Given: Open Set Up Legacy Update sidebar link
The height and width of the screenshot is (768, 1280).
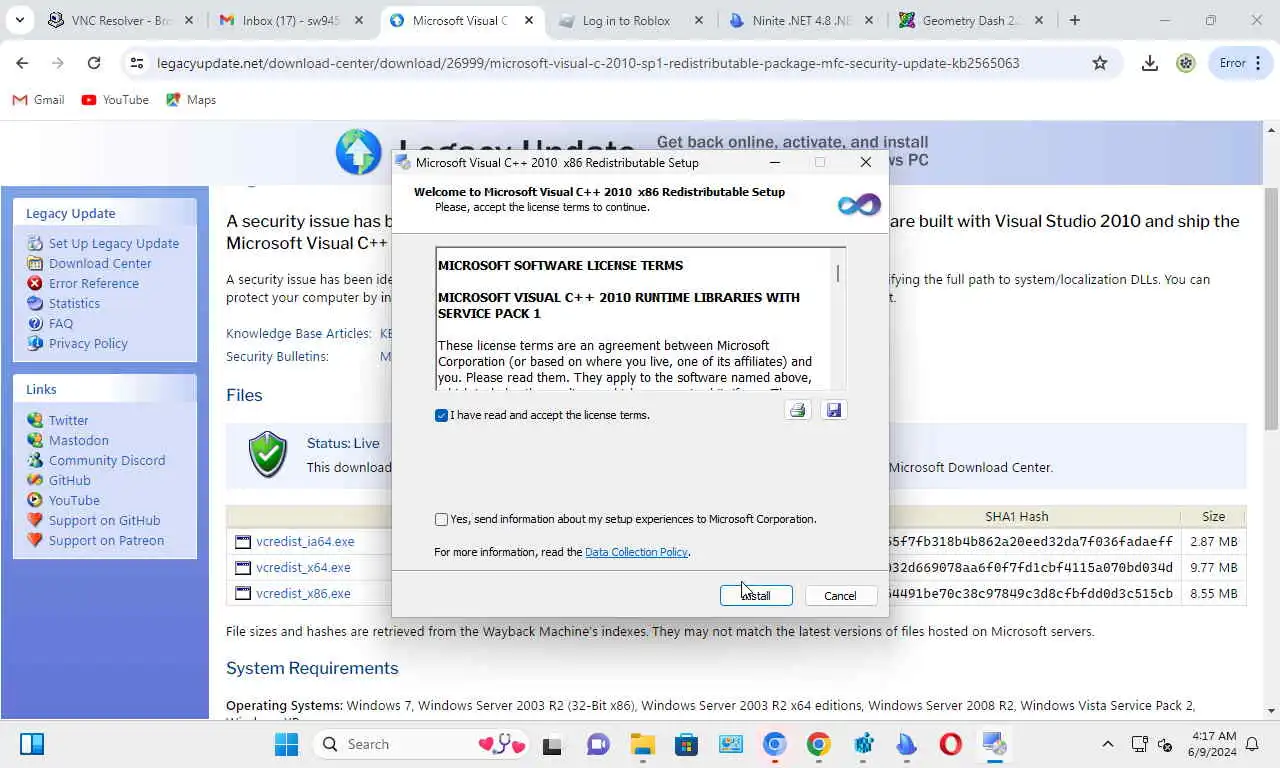Looking at the screenshot, I should pos(114,243).
